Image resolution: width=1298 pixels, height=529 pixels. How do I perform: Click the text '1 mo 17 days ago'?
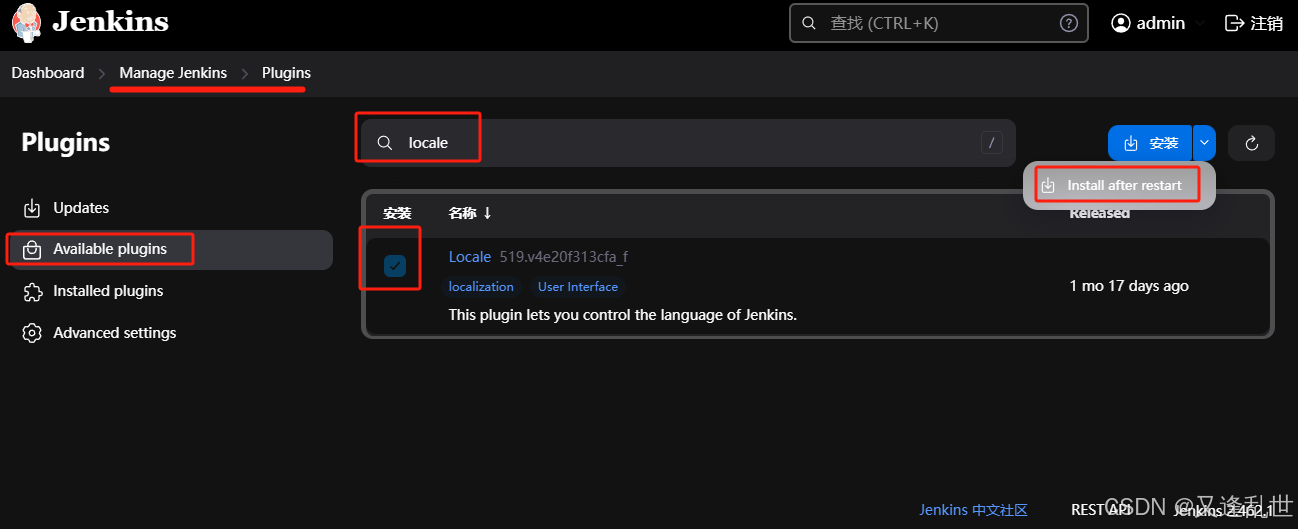[x=1129, y=286]
